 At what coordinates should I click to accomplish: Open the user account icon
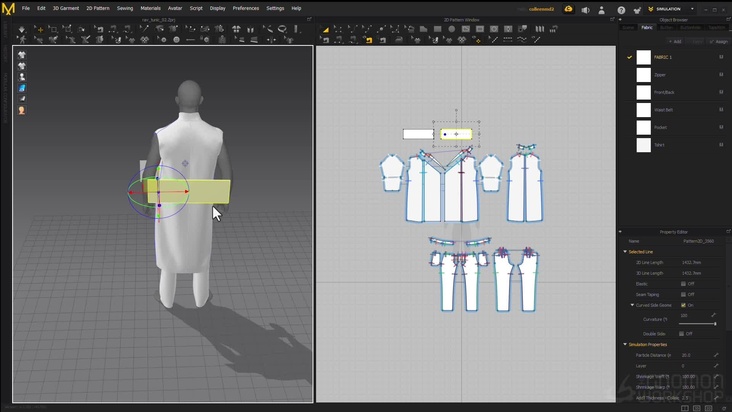coord(601,10)
